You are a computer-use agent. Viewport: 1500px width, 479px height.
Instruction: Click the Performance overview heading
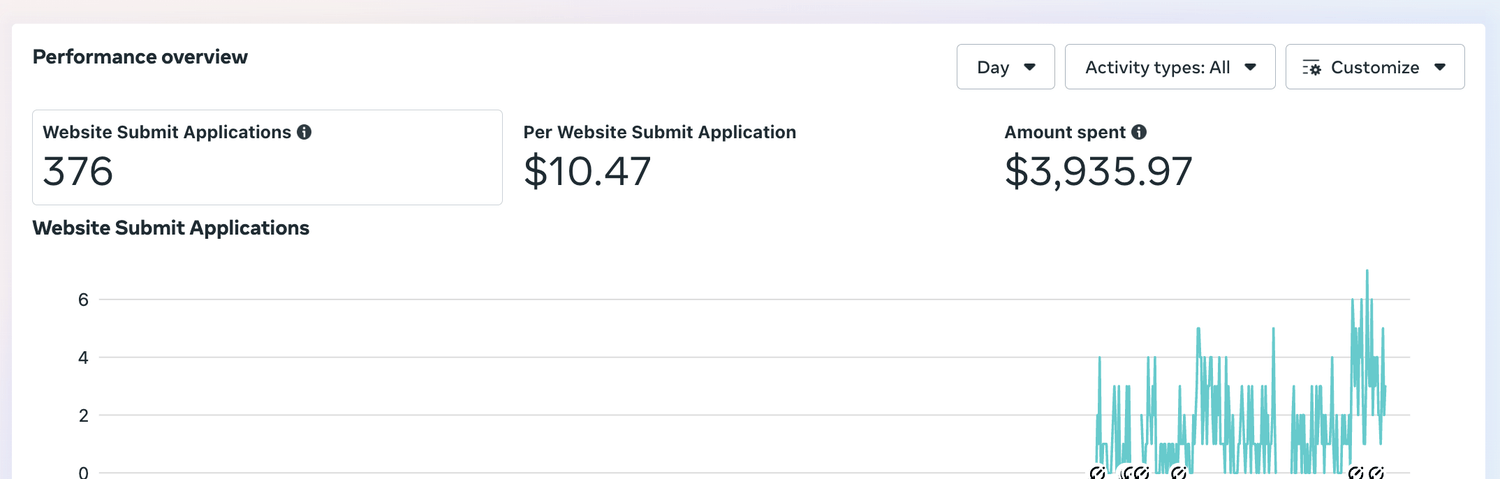click(x=140, y=57)
